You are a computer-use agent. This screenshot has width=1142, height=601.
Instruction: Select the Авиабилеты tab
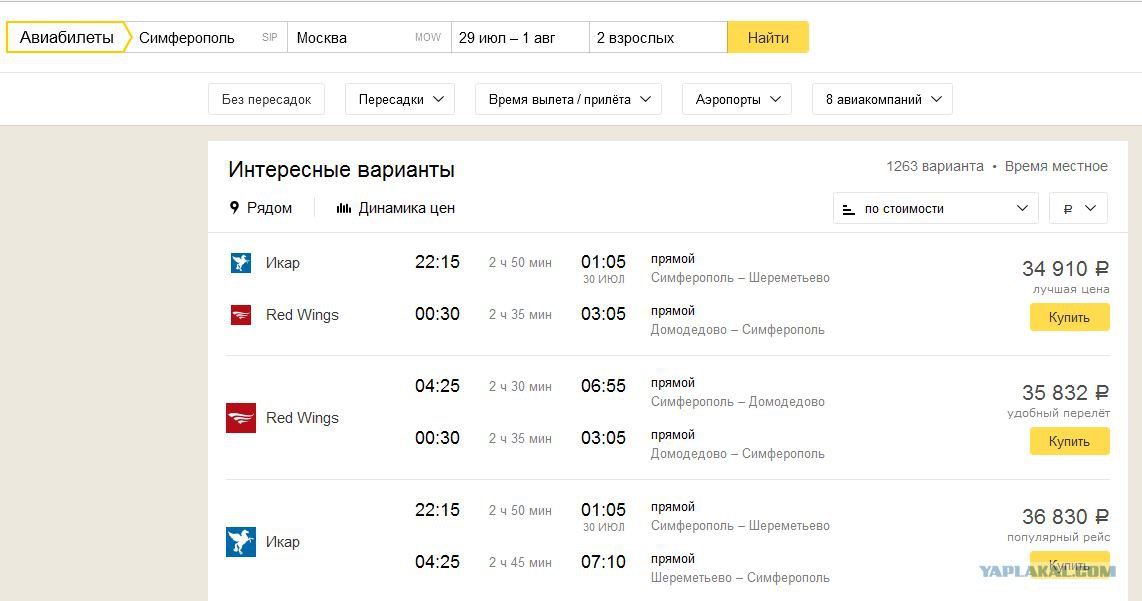pos(67,37)
